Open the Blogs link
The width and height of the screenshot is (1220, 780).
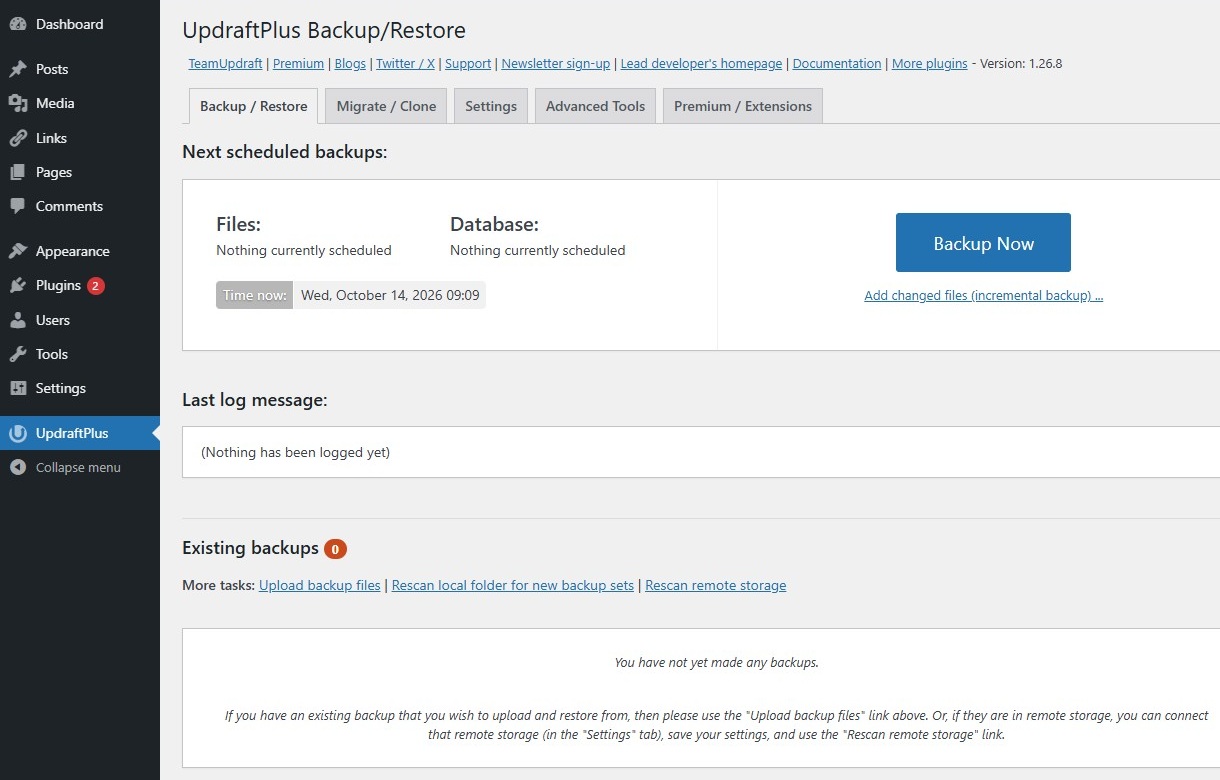click(350, 63)
